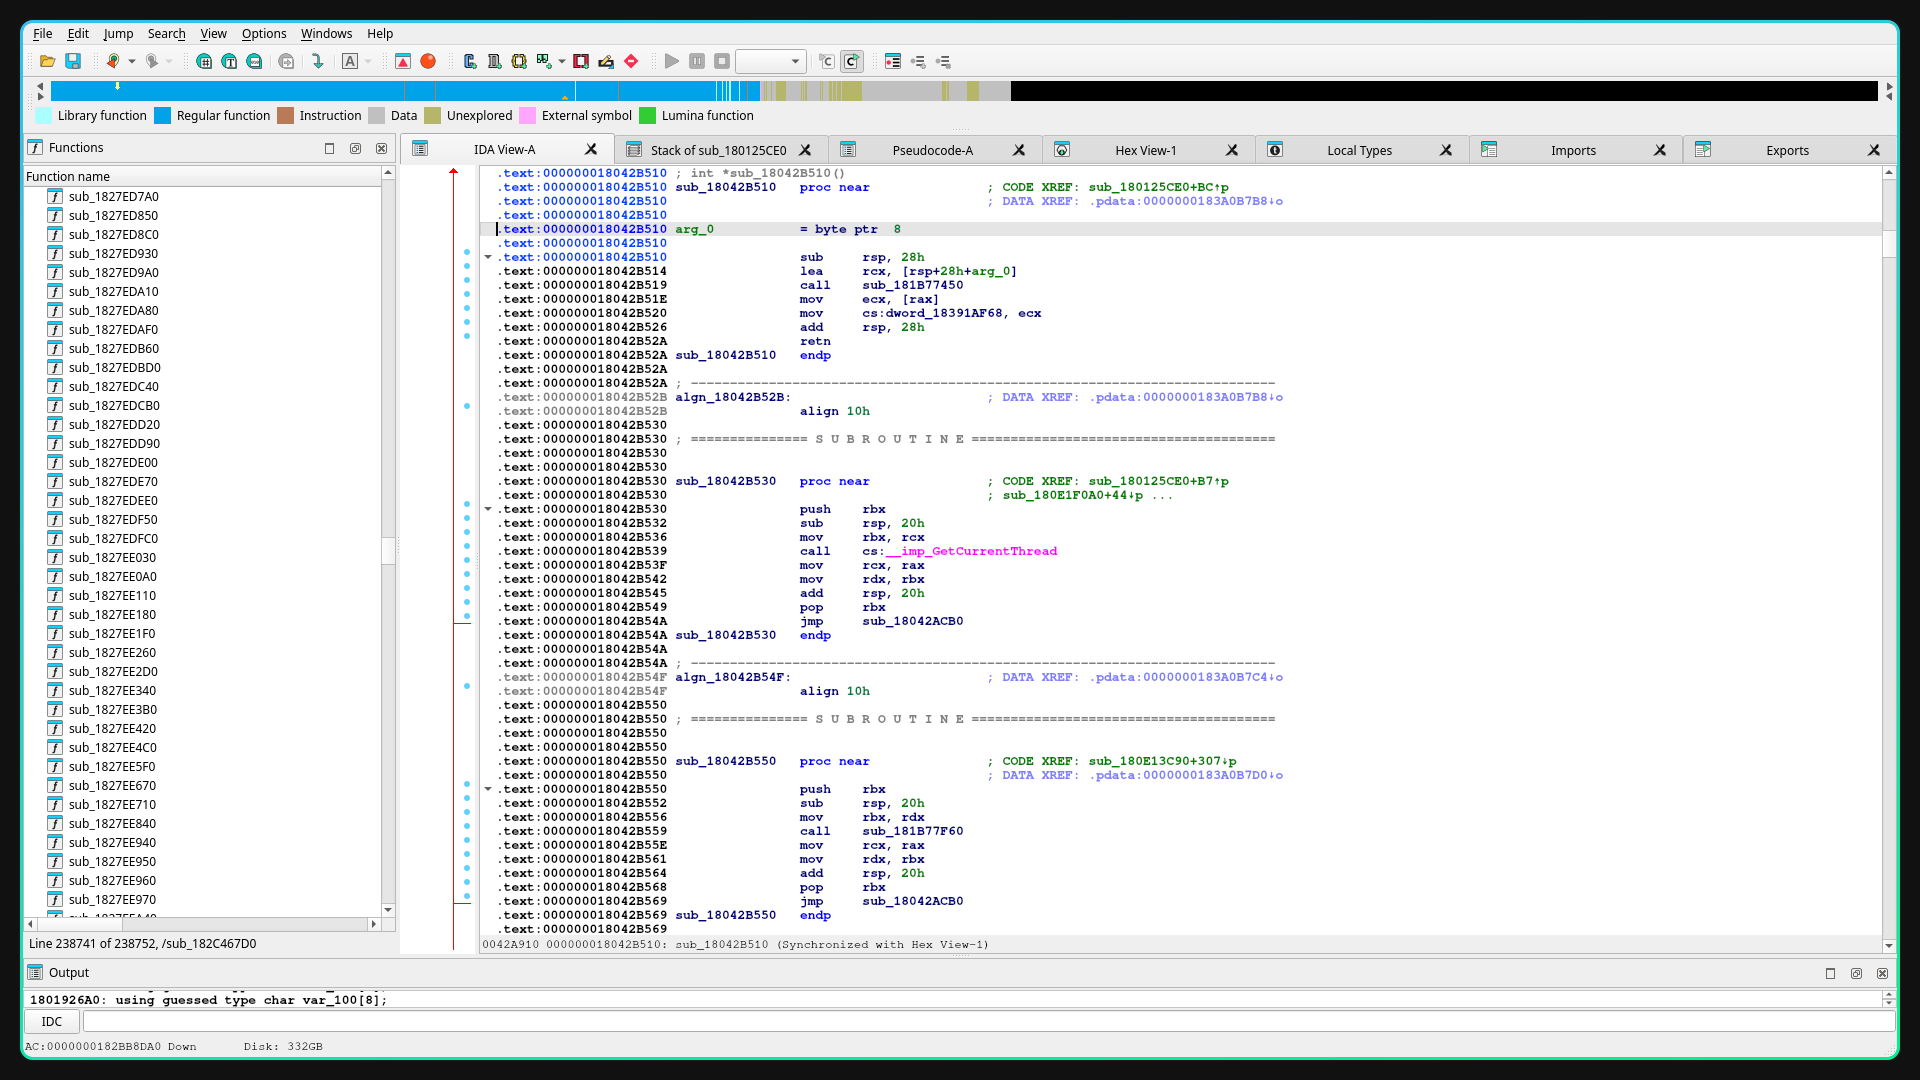Click the red stop-sign toolbar icon
This screenshot has width=1920, height=1080.
coord(631,62)
